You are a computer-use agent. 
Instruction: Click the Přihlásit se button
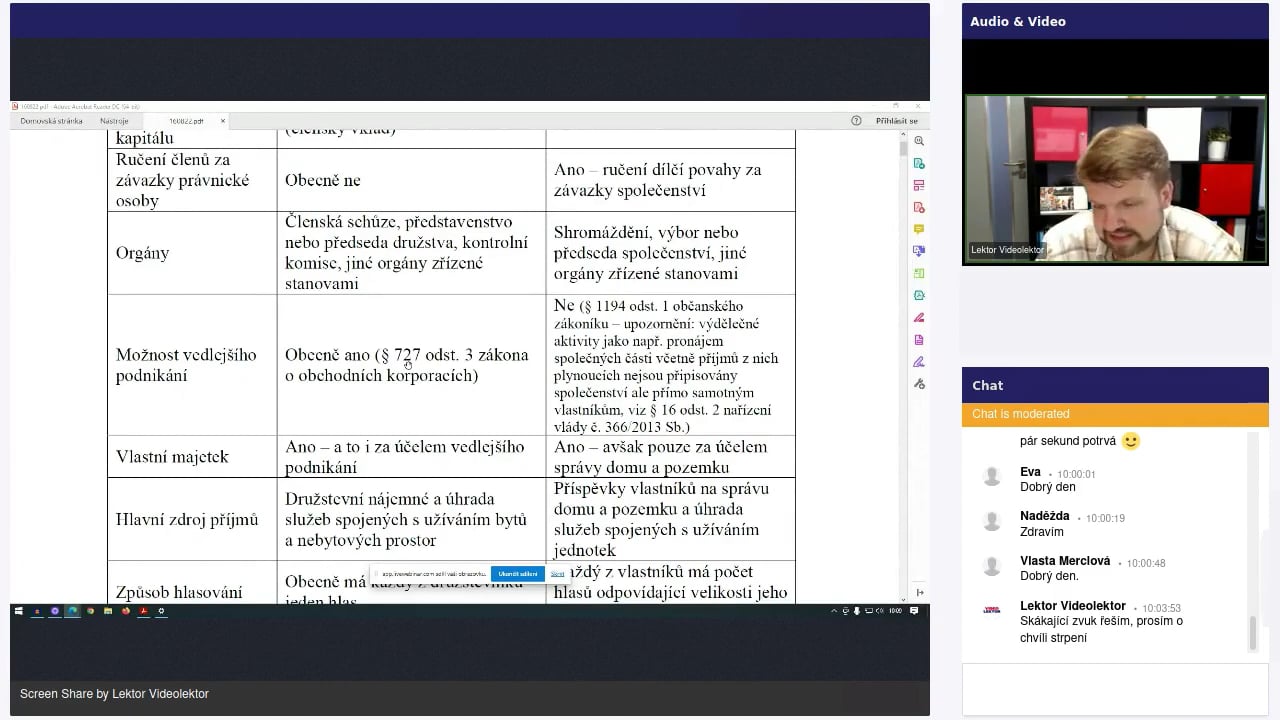pos(896,121)
